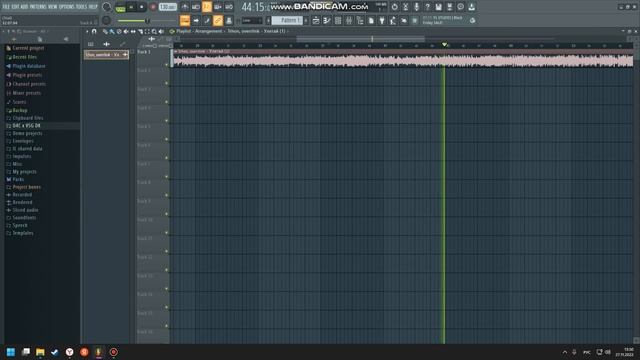Click the green playhead marker on timeline
This screenshot has height=360, width=640.
[x=444, y=44]
